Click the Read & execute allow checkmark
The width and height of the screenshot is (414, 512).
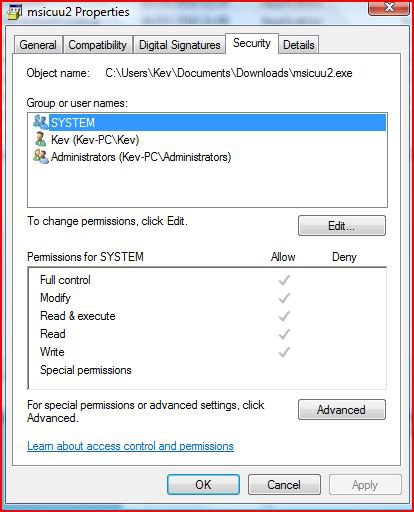coord(284,316)
